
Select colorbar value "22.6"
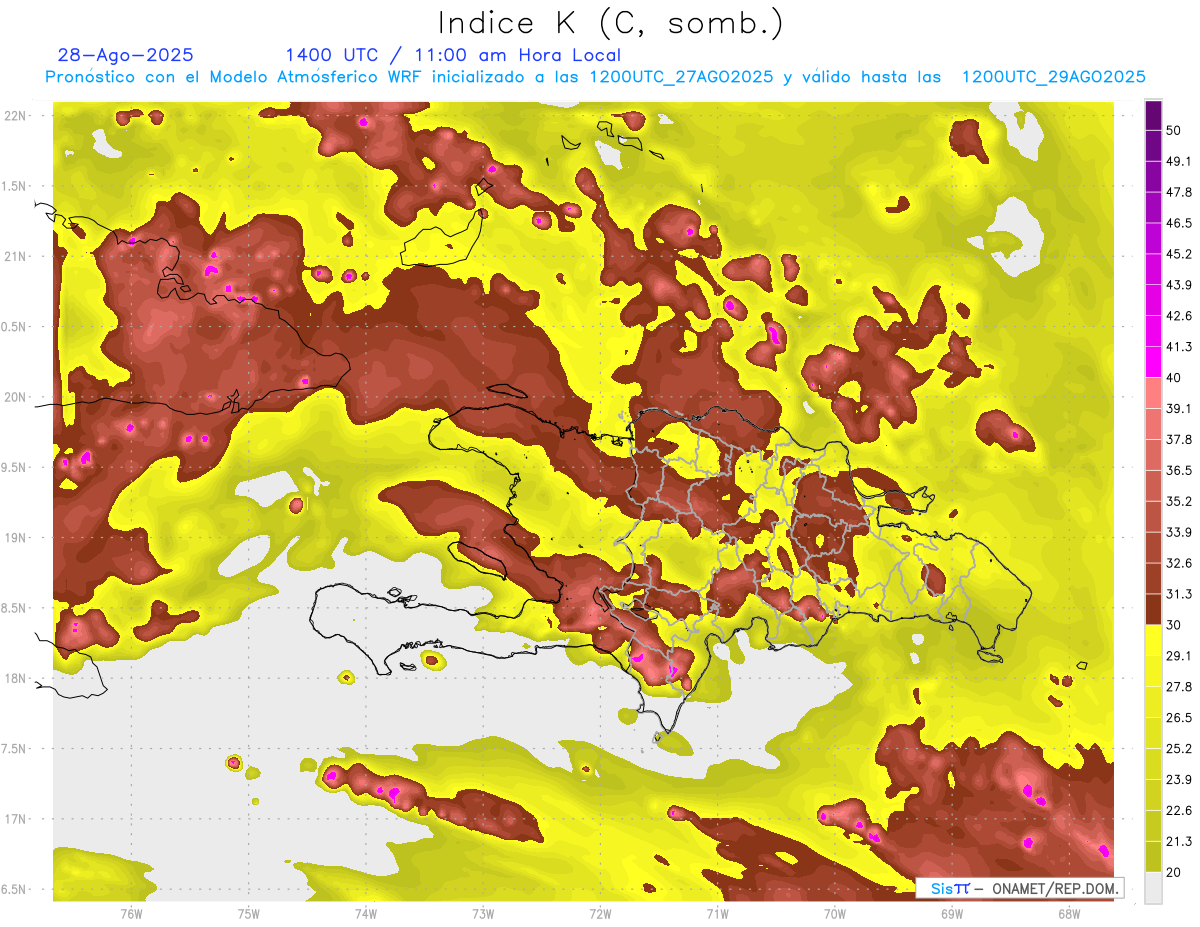(x=1180, y=811)
